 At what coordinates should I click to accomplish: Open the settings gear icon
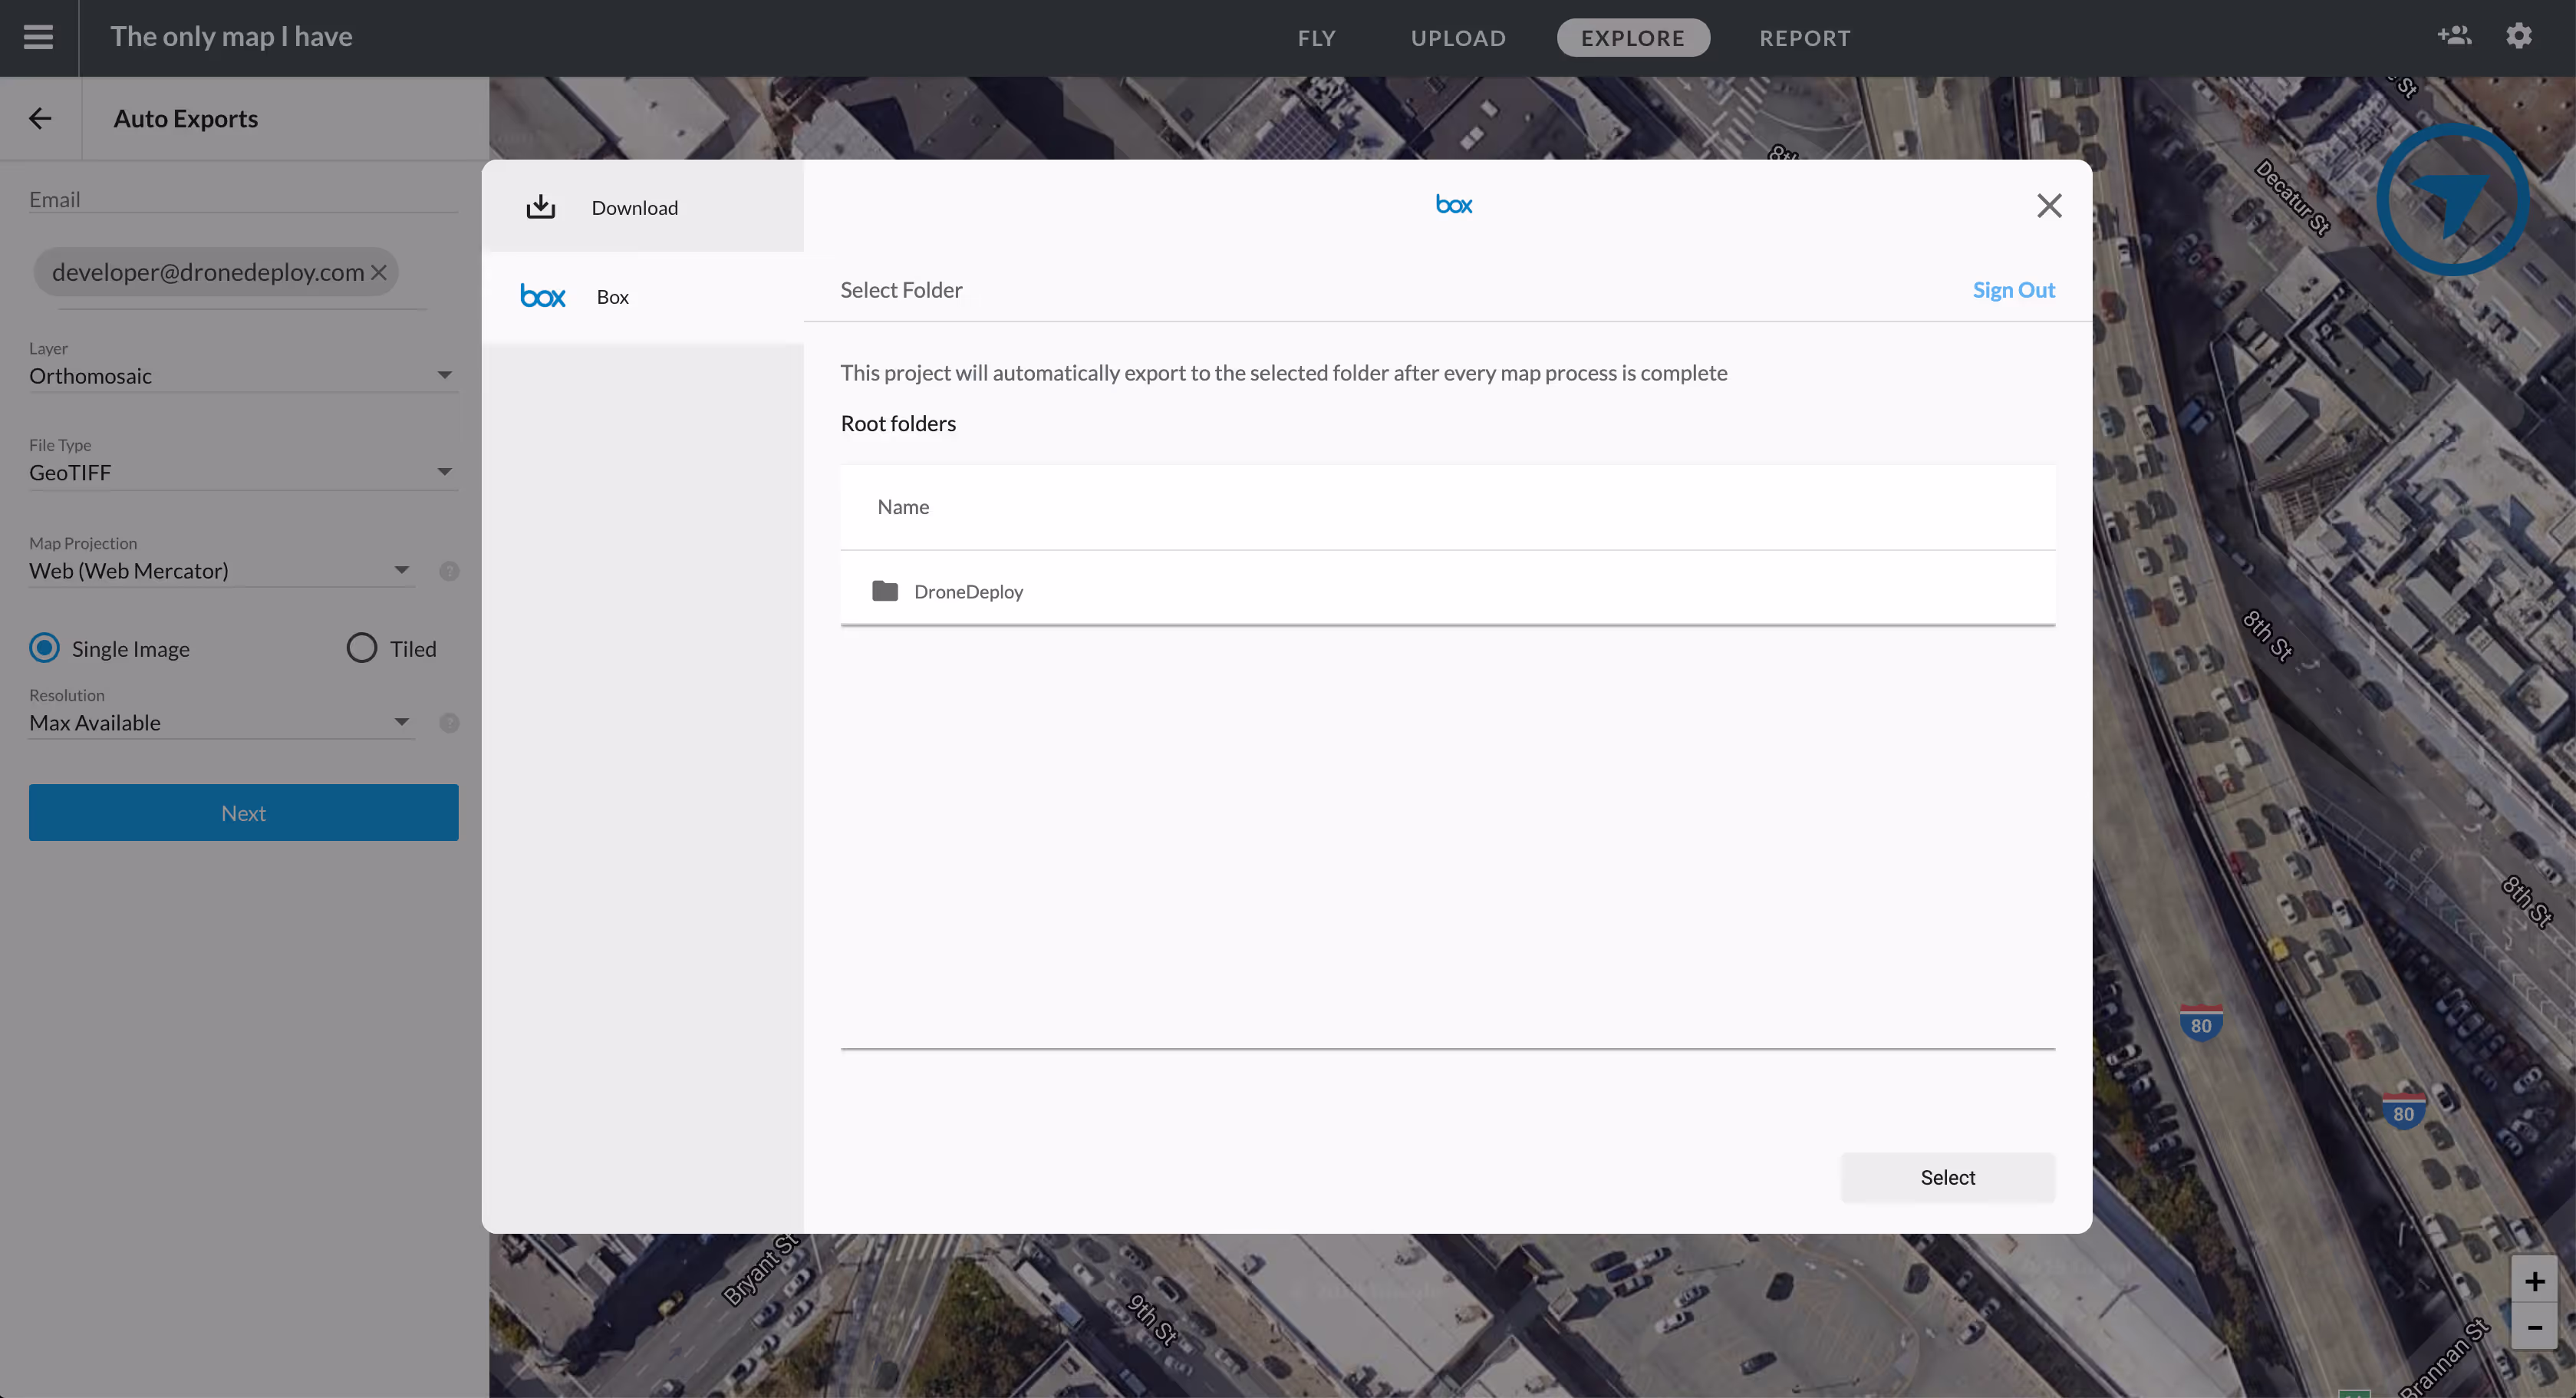click(x=2519, y=36)
